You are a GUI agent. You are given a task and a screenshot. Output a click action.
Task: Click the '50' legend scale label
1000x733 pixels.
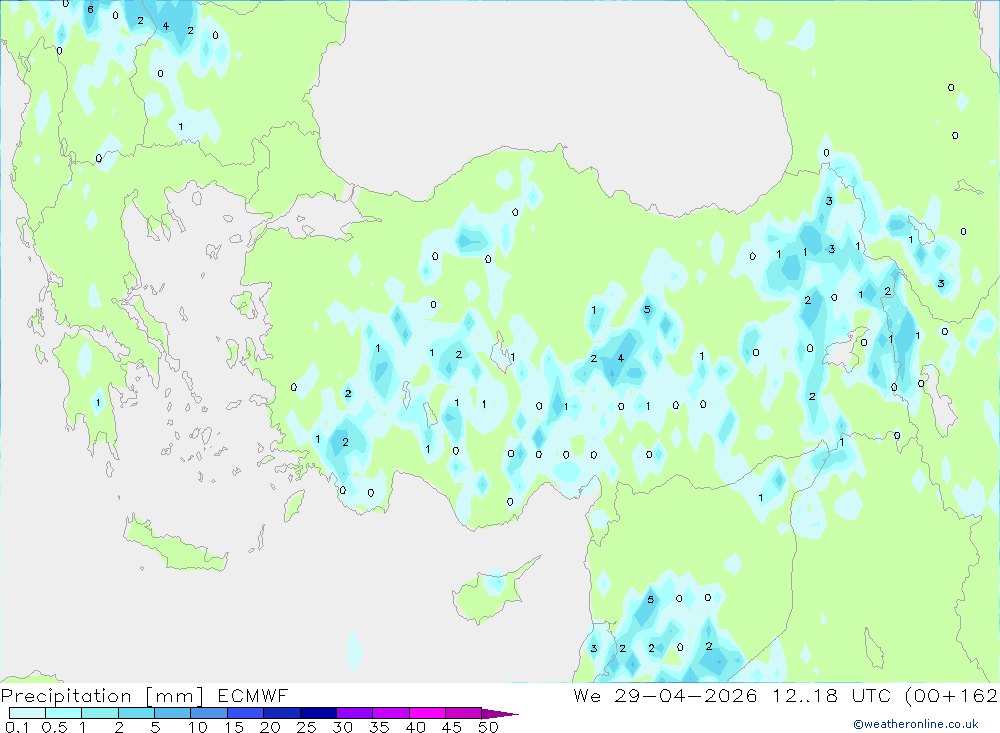pyautogui.click(x=489, y=727)
